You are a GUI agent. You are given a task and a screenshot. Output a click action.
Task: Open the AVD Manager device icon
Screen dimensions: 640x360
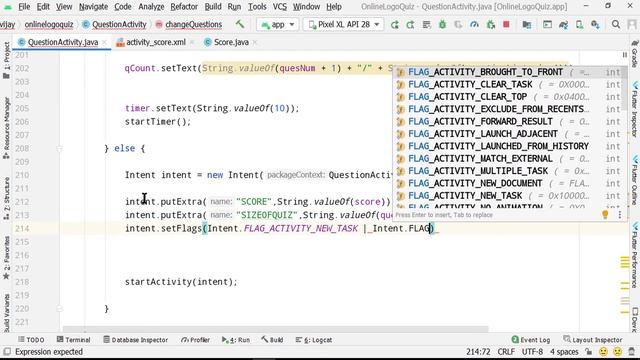click(579, 25)
